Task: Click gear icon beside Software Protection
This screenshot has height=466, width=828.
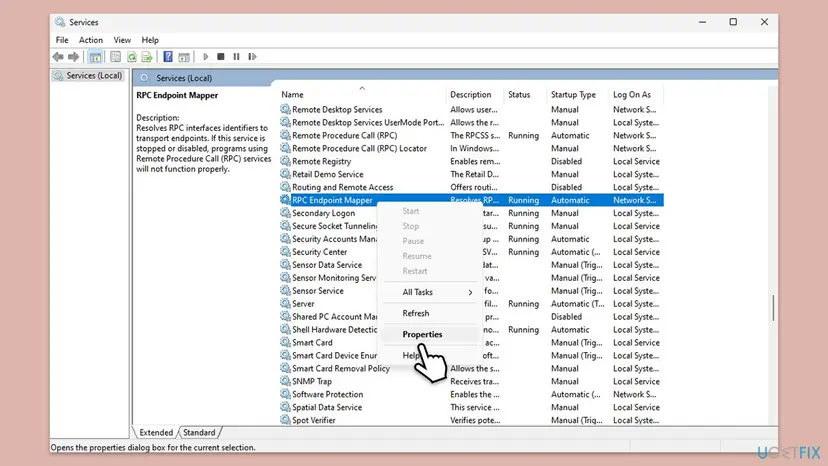Action: click(x=285, y=394)
